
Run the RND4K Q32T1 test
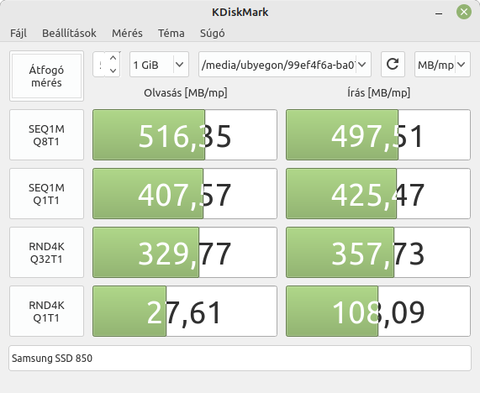[x=46, y=252]
